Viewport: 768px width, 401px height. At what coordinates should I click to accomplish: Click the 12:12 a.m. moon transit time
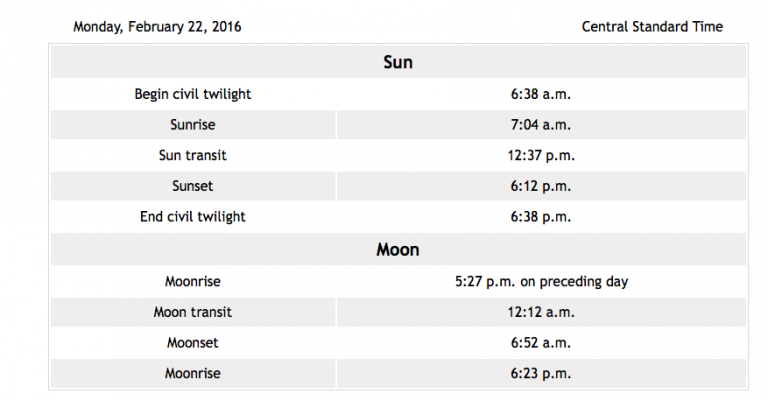(x=541, y=312)
